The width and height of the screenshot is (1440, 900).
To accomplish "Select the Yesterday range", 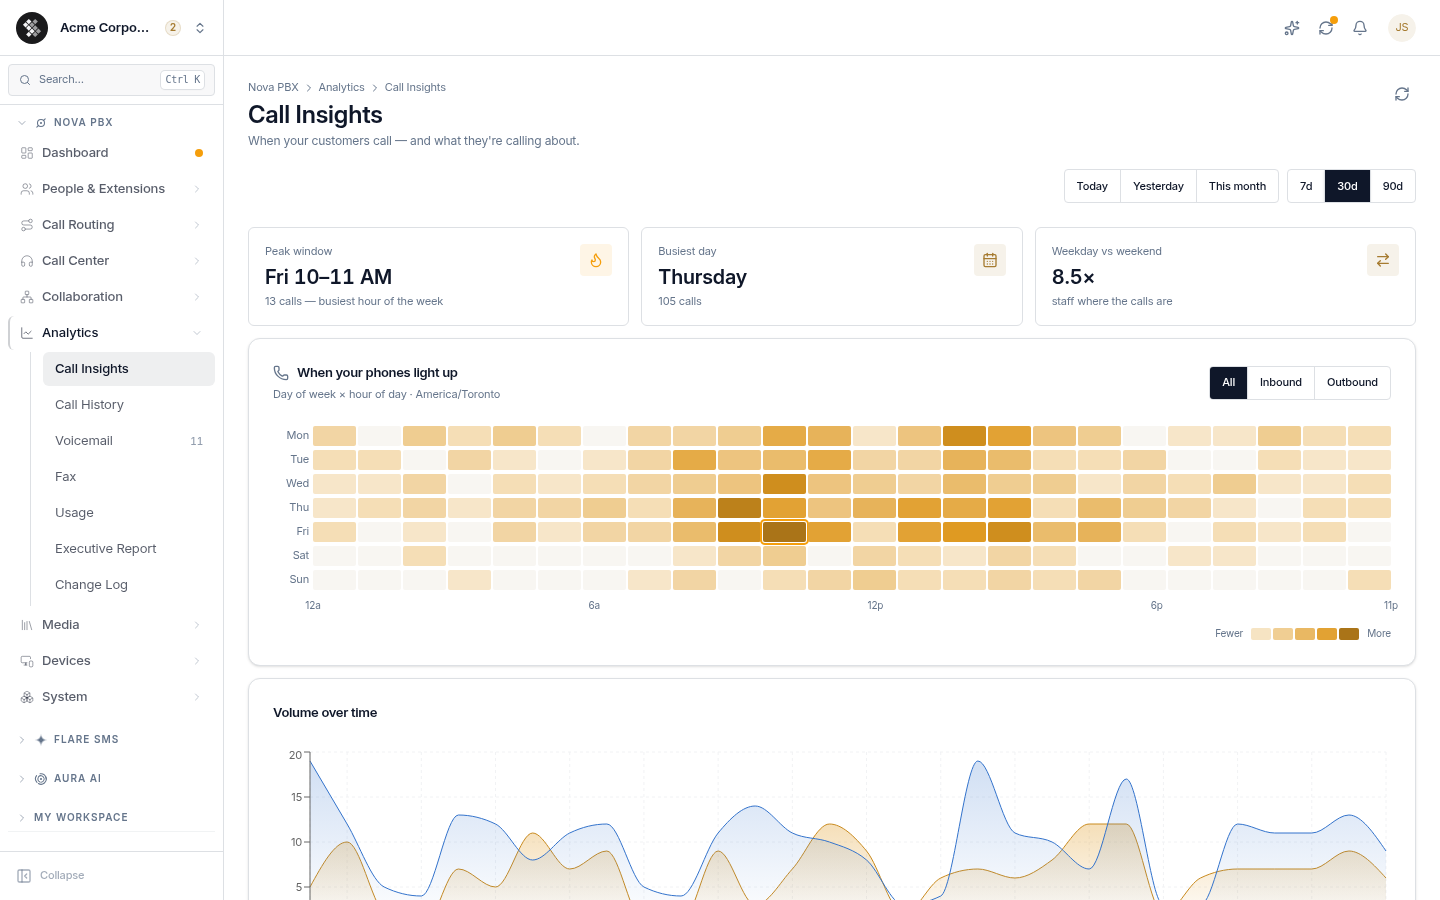I will pyautogui.click(x=1158, y=186).
